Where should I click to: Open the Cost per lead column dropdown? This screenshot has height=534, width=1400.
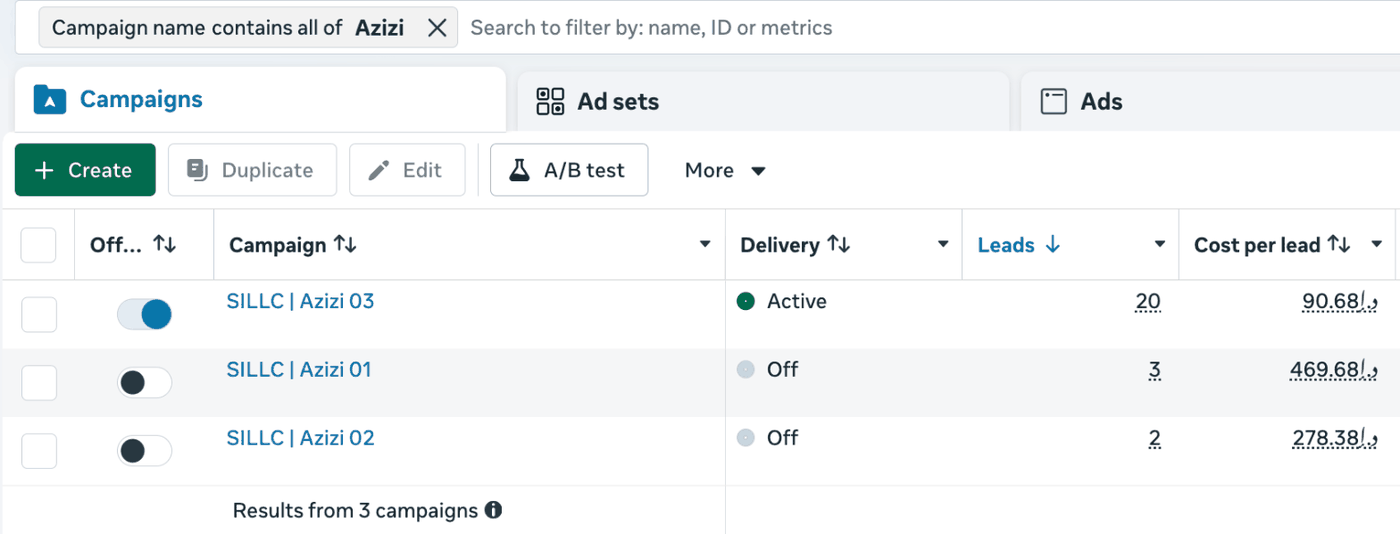tap(1377, 245)
